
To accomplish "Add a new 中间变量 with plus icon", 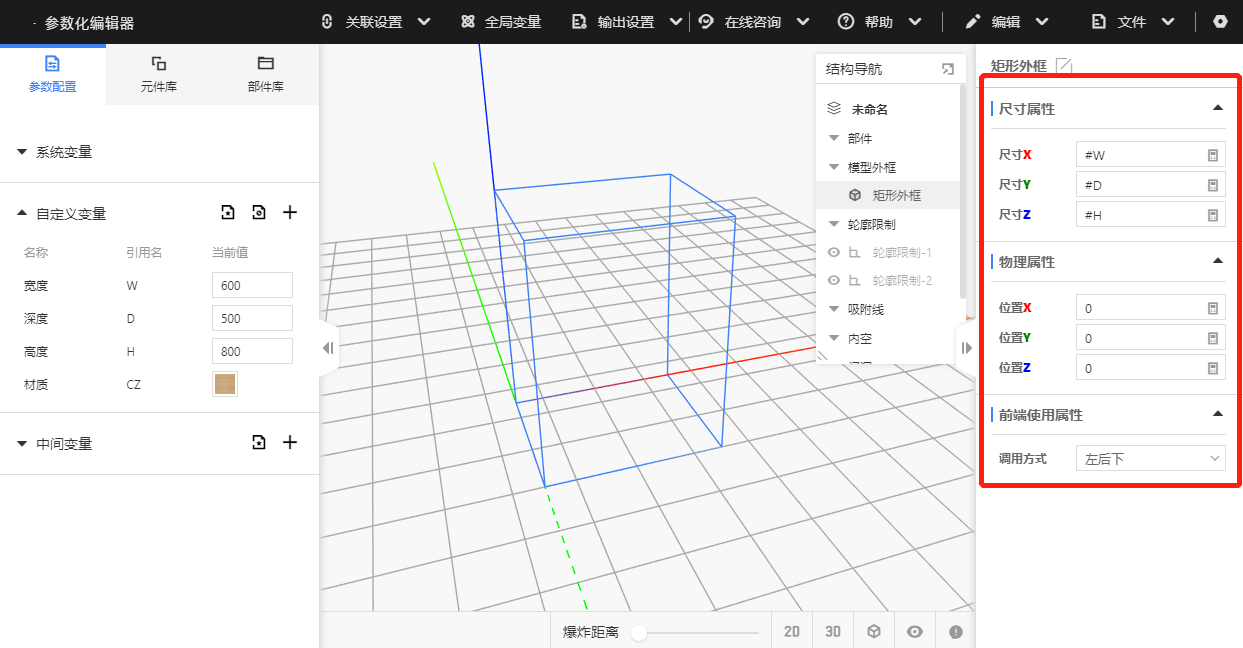I will (290, 442).
